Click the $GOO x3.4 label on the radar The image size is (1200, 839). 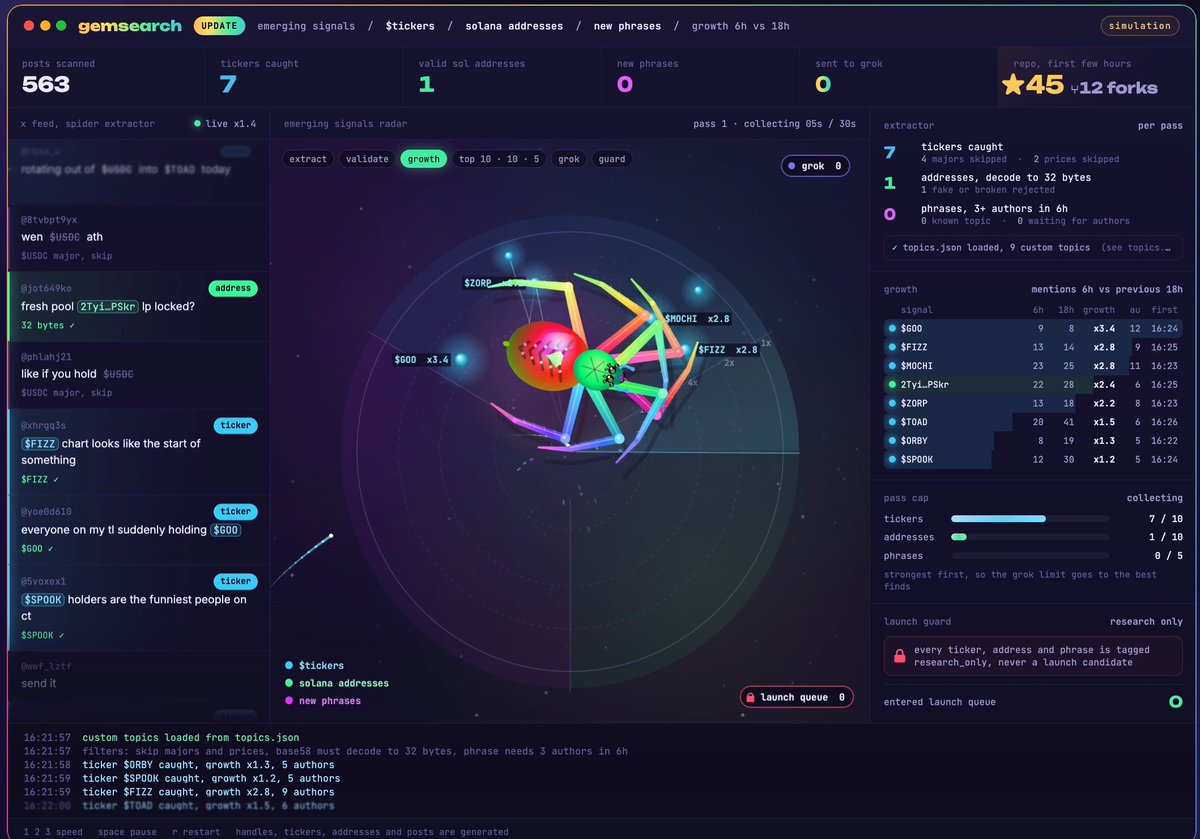pos(421,360)
